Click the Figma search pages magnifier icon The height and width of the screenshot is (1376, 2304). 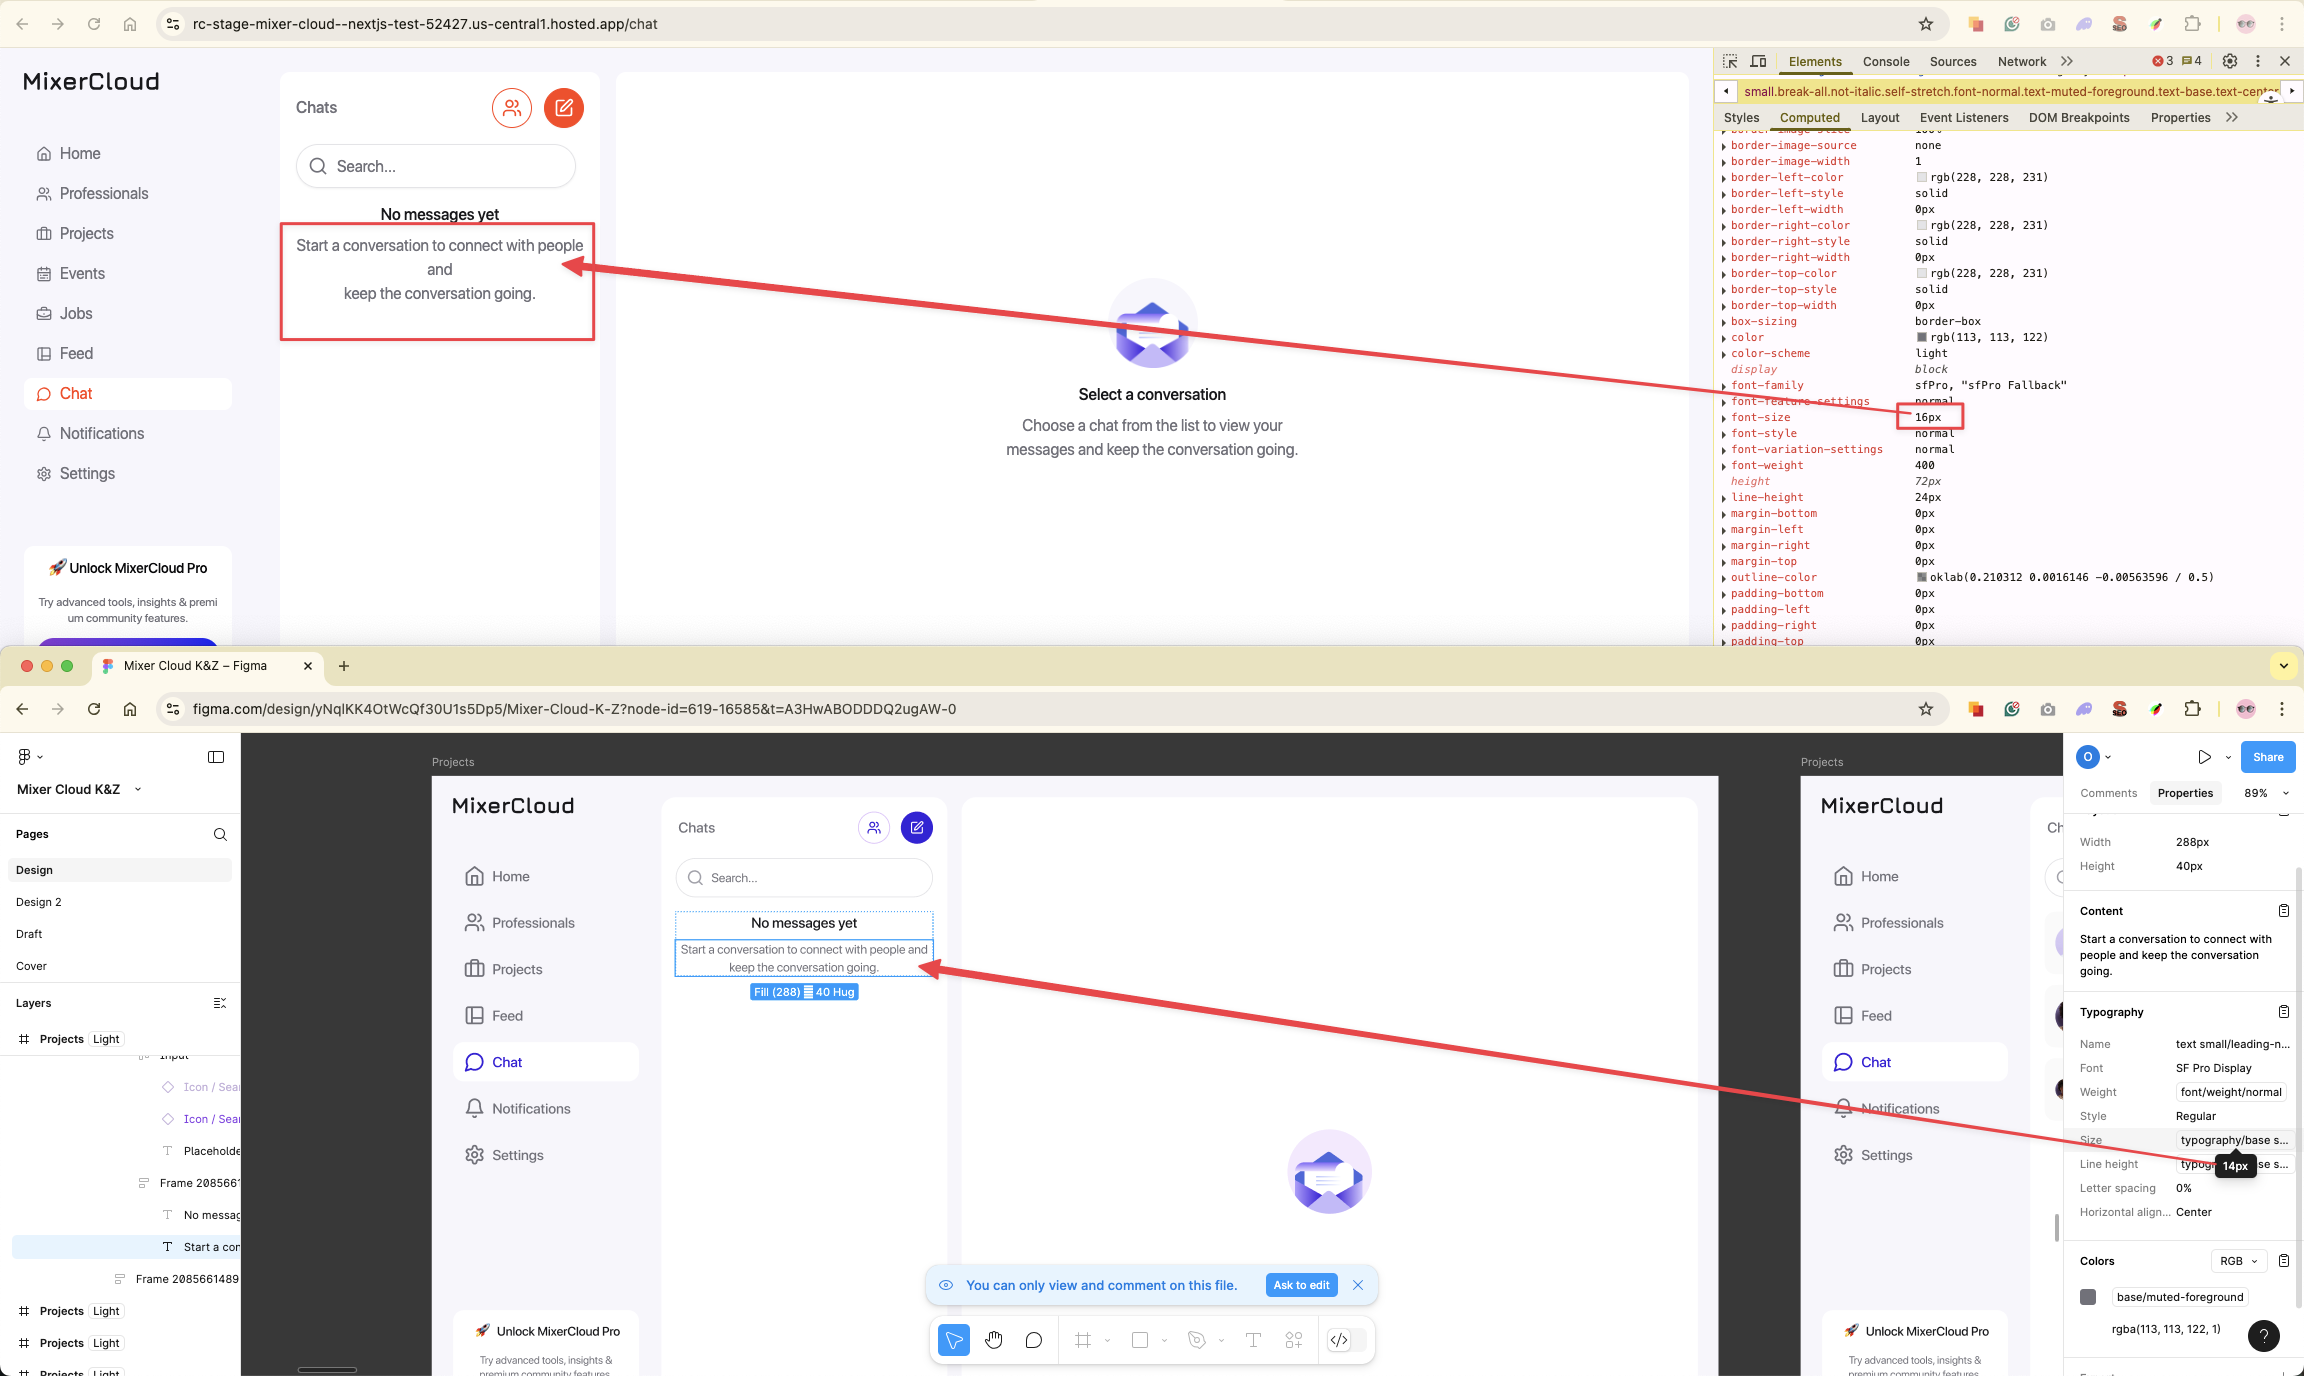tap(220, 834)
